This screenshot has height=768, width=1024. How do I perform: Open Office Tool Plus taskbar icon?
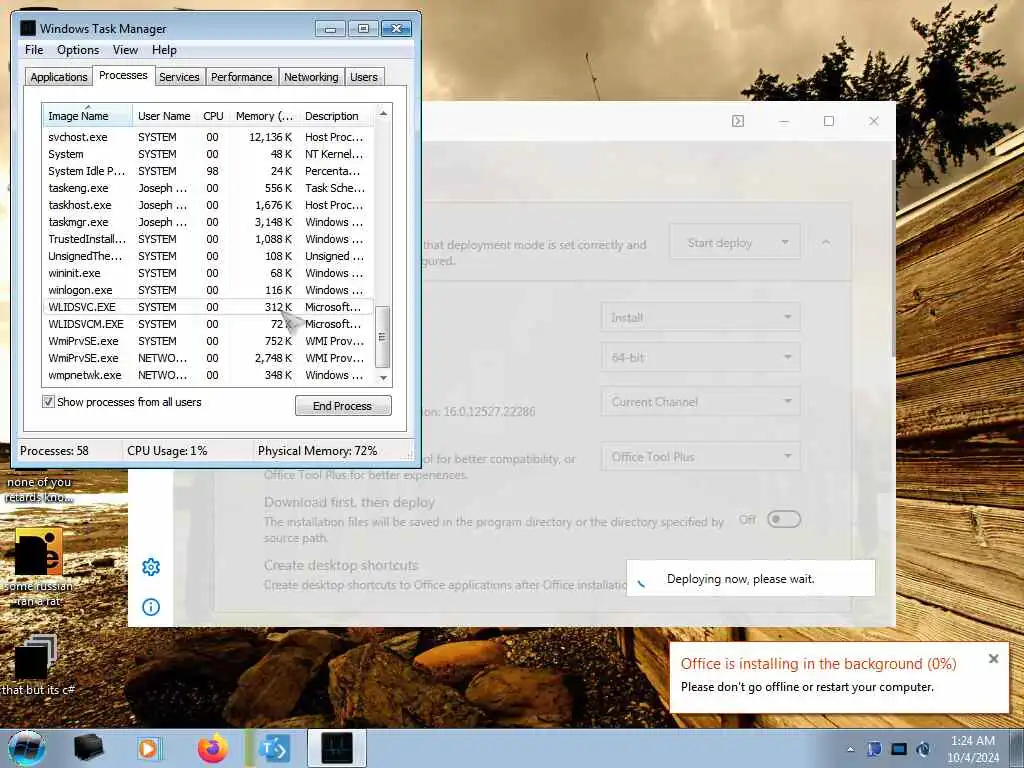(274, 748)
